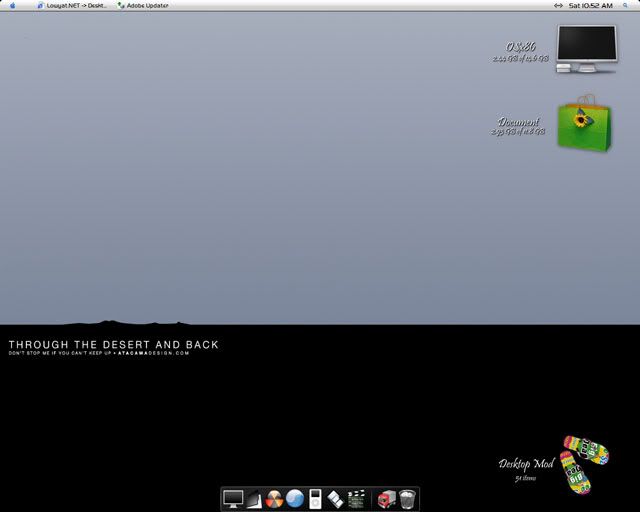Select the Adobe Updater menu bar item
The image size is (640, 512).
(144, 5)
